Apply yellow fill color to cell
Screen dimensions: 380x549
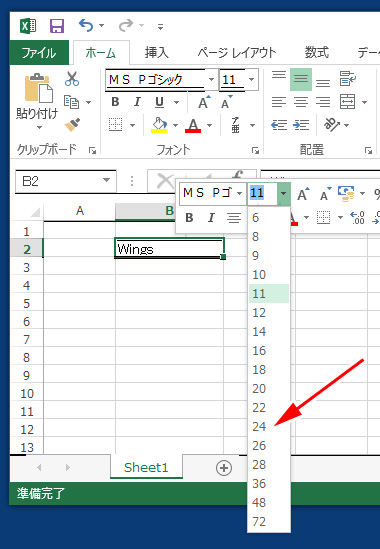(x=159, y=125)
